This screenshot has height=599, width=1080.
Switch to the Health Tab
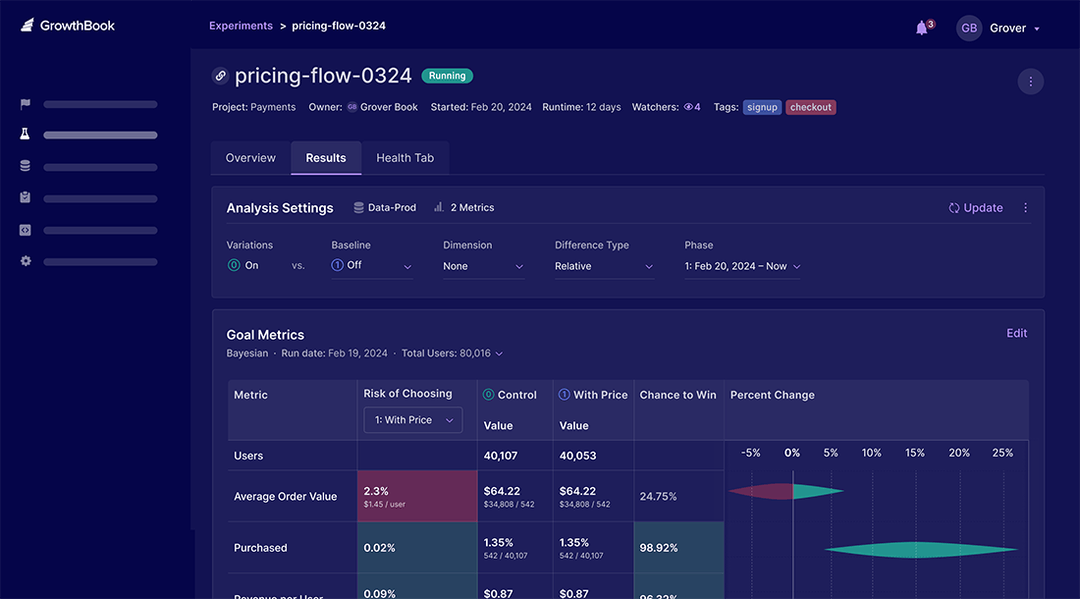click(x=404, y=157)
